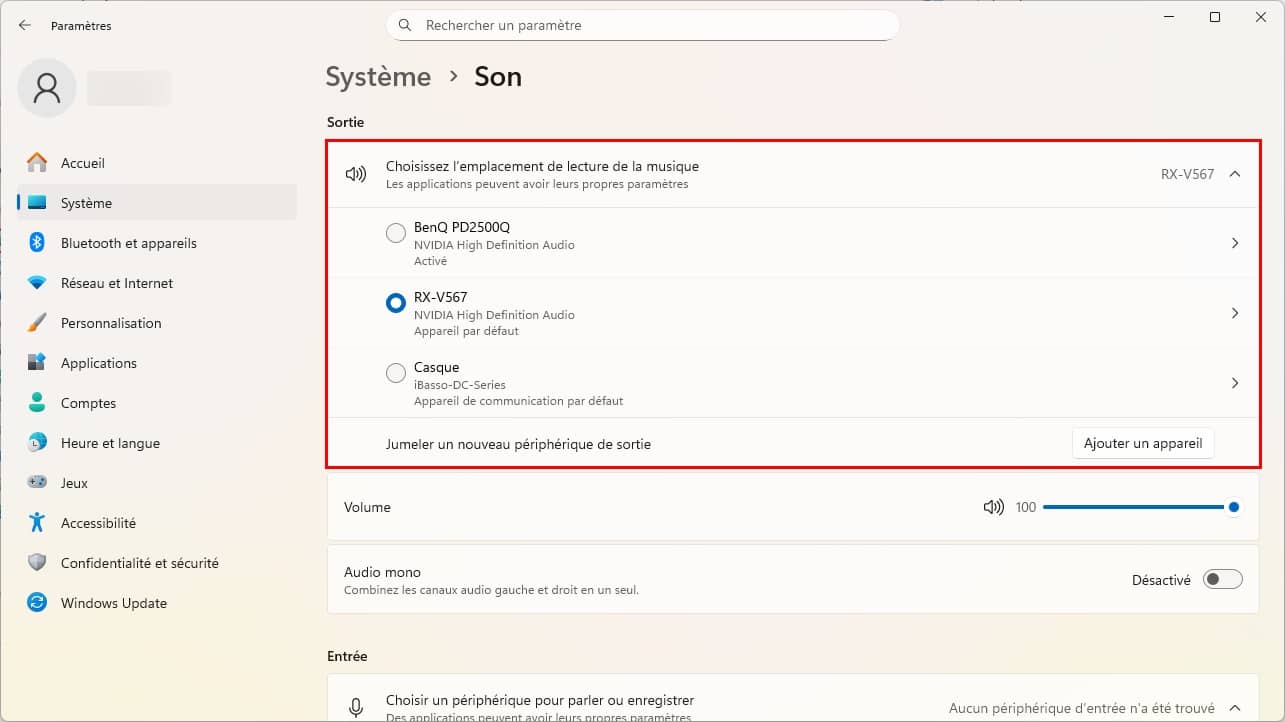Screen dimensions: 1285x722
Task: Click the volume slider handle
Action: (1234, 507)
